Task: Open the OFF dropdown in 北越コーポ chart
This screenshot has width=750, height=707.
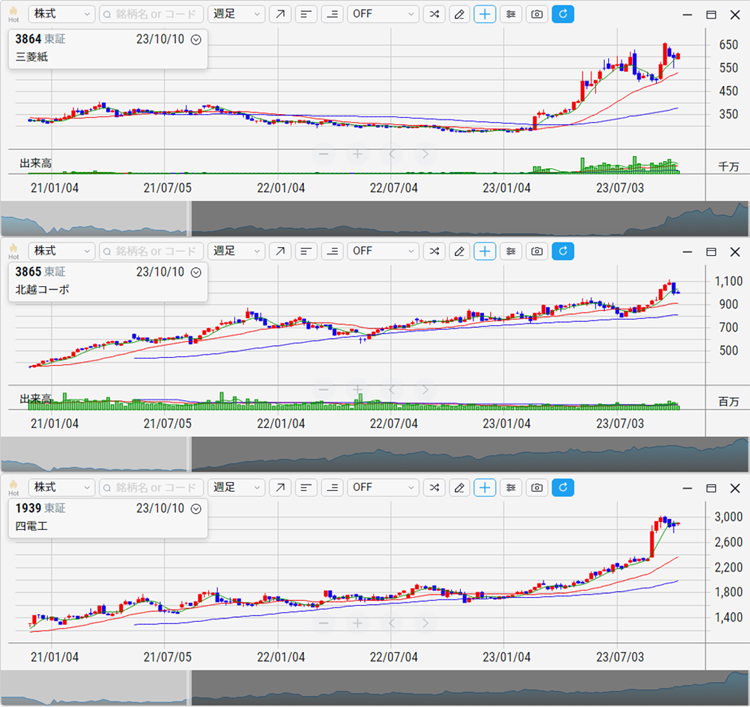Action: (382, 251)
